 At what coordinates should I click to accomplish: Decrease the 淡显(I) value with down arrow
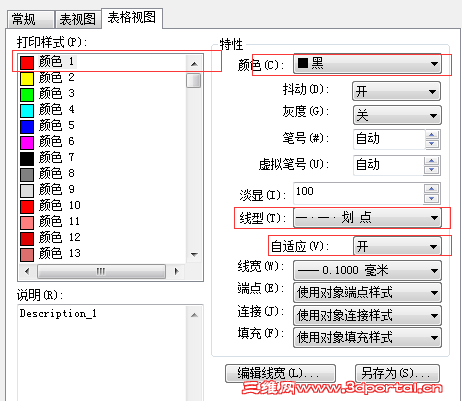[432, 199]
